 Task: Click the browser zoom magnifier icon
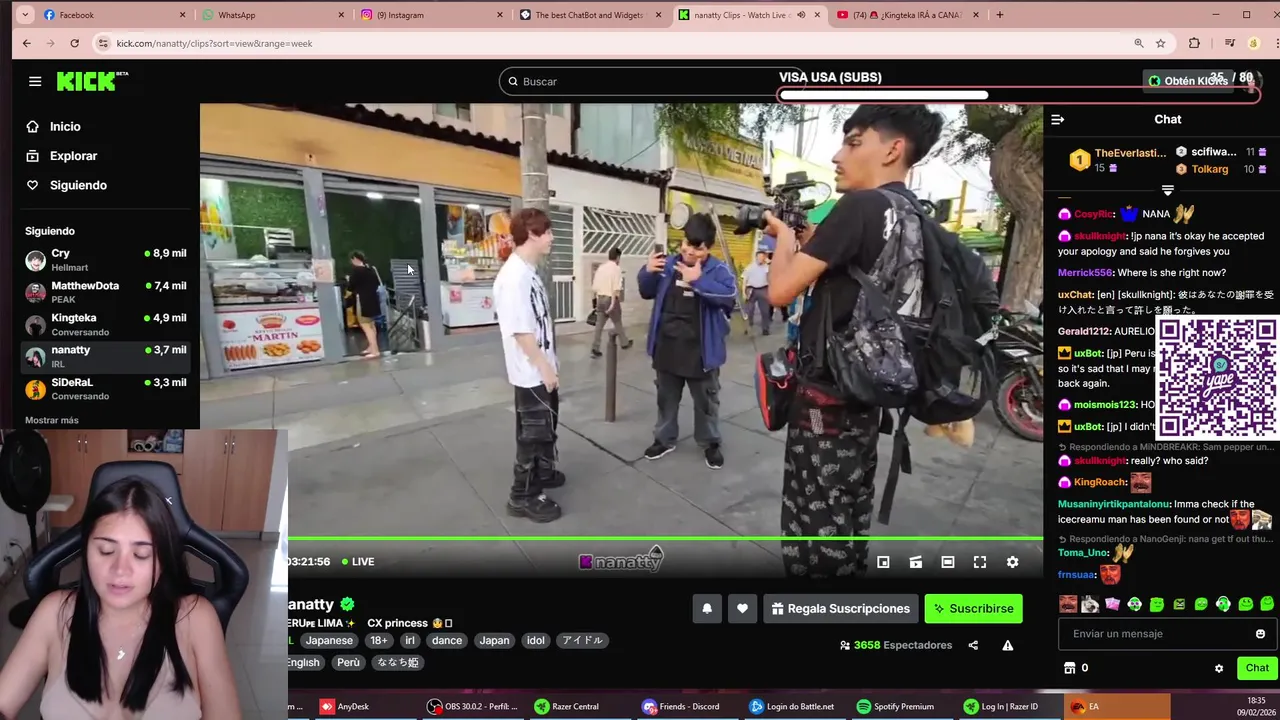pos(1138,43)
